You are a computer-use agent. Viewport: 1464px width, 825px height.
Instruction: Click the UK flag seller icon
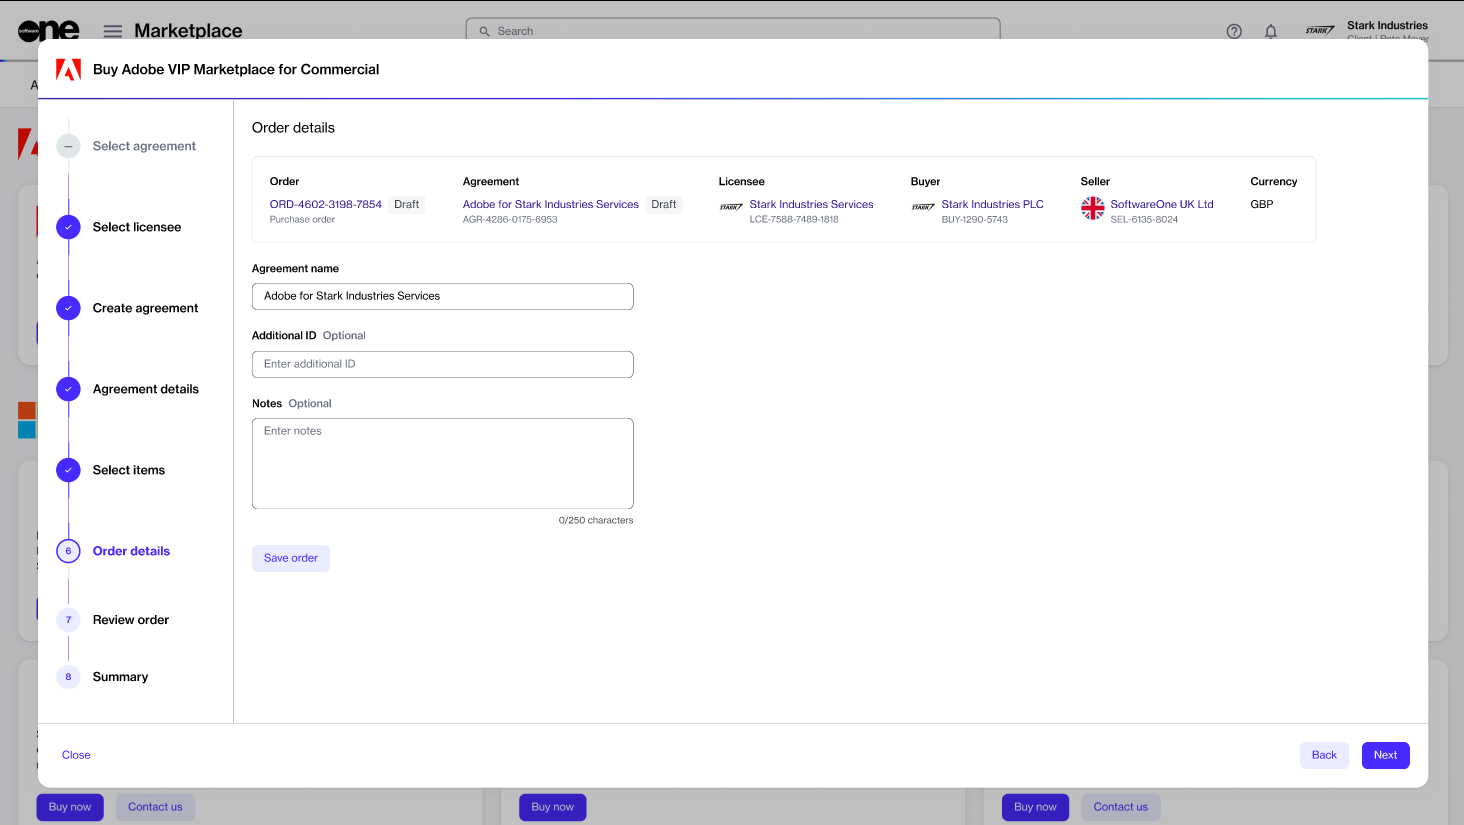pyautogui.click(x=1093, y=208)
